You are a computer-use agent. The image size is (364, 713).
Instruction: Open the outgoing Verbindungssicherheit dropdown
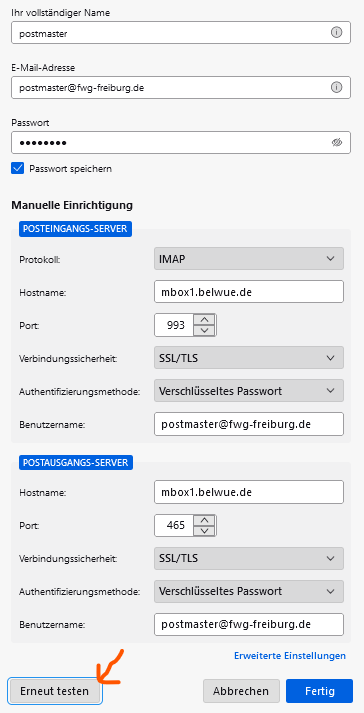(249, 558)
